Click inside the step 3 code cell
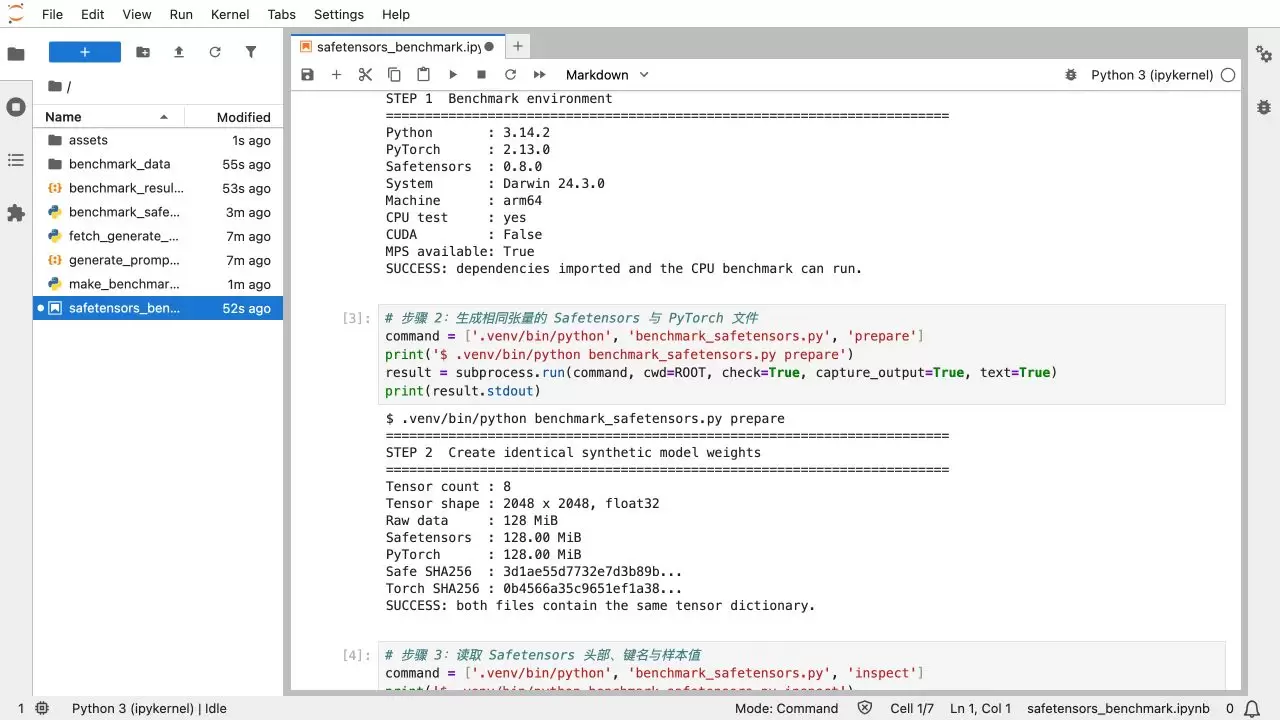 [x=801, y=666]
